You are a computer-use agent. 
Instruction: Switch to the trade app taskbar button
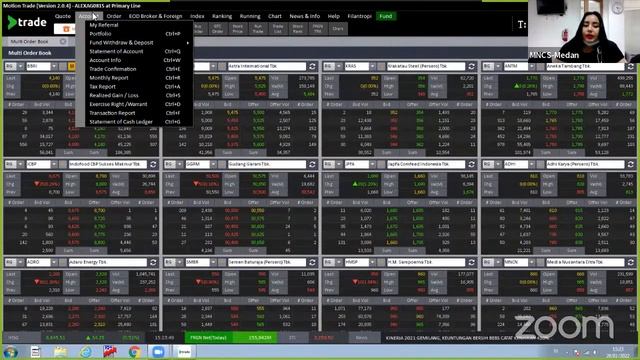click(x=184, y=351)
